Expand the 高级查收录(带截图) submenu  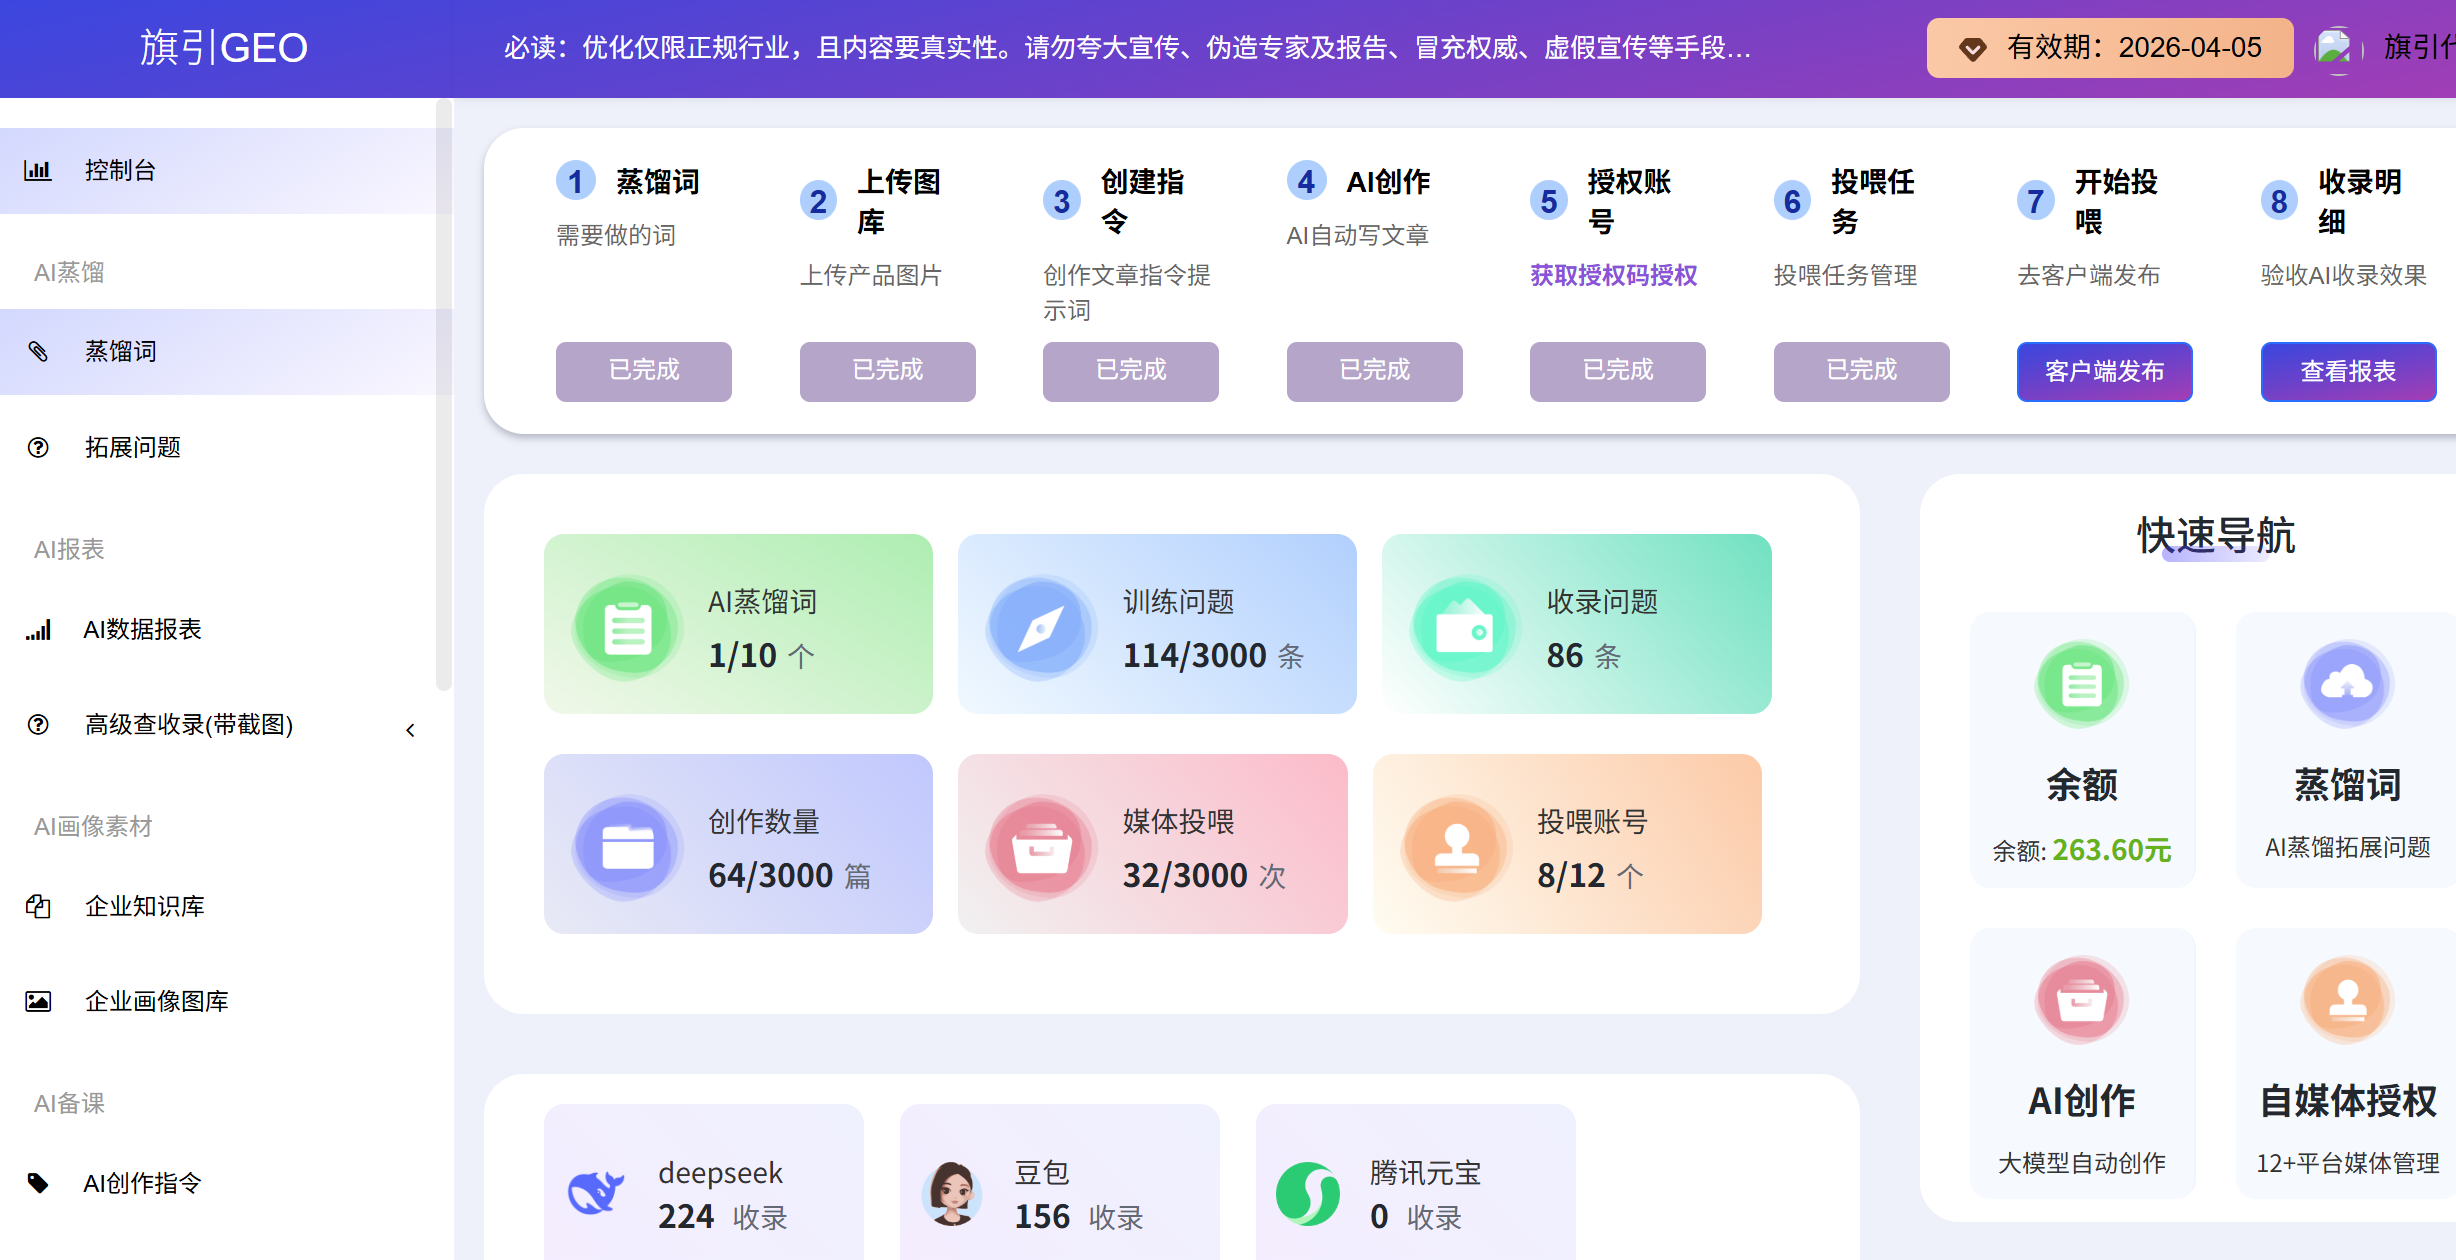pyautogui.click(x=410, y=728)
